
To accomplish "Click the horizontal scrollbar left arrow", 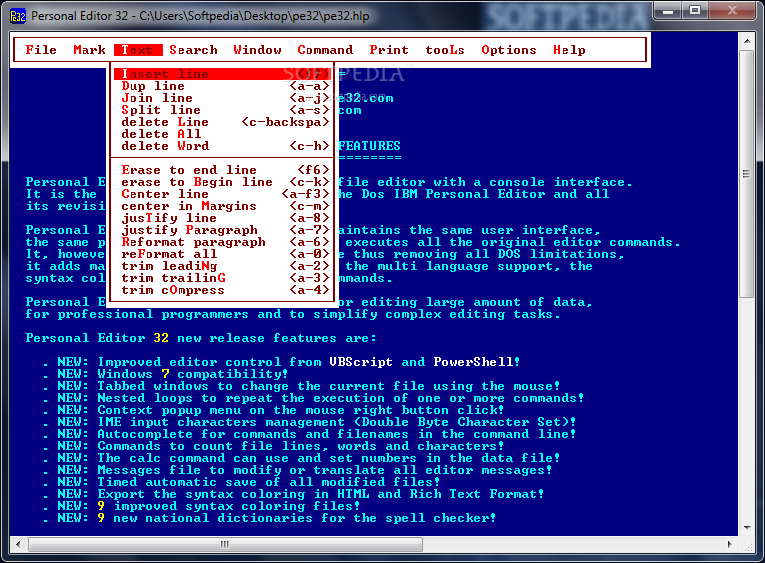I will pyautogui.click(x=18, y=544).
